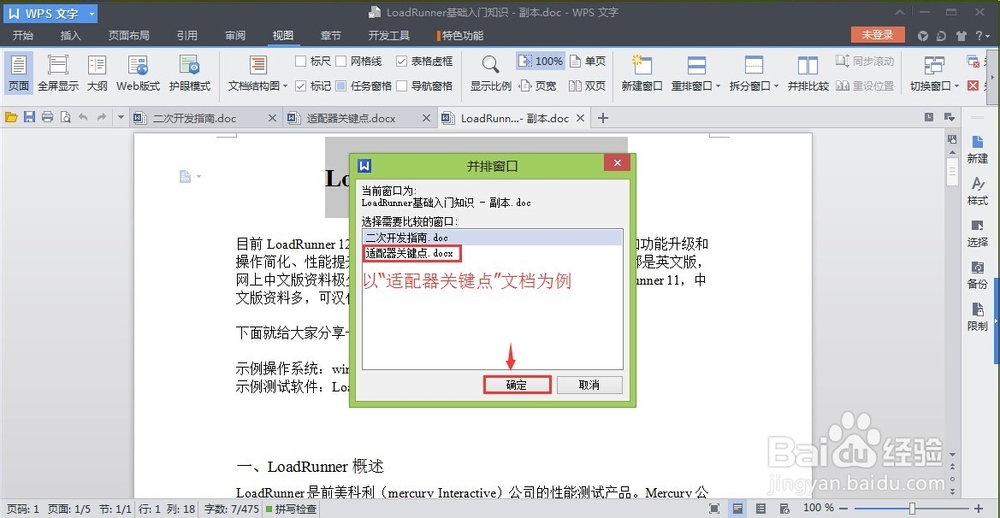Open file with the folder icon
This screenshot has width=1000, height=518.
click(10, 117)
